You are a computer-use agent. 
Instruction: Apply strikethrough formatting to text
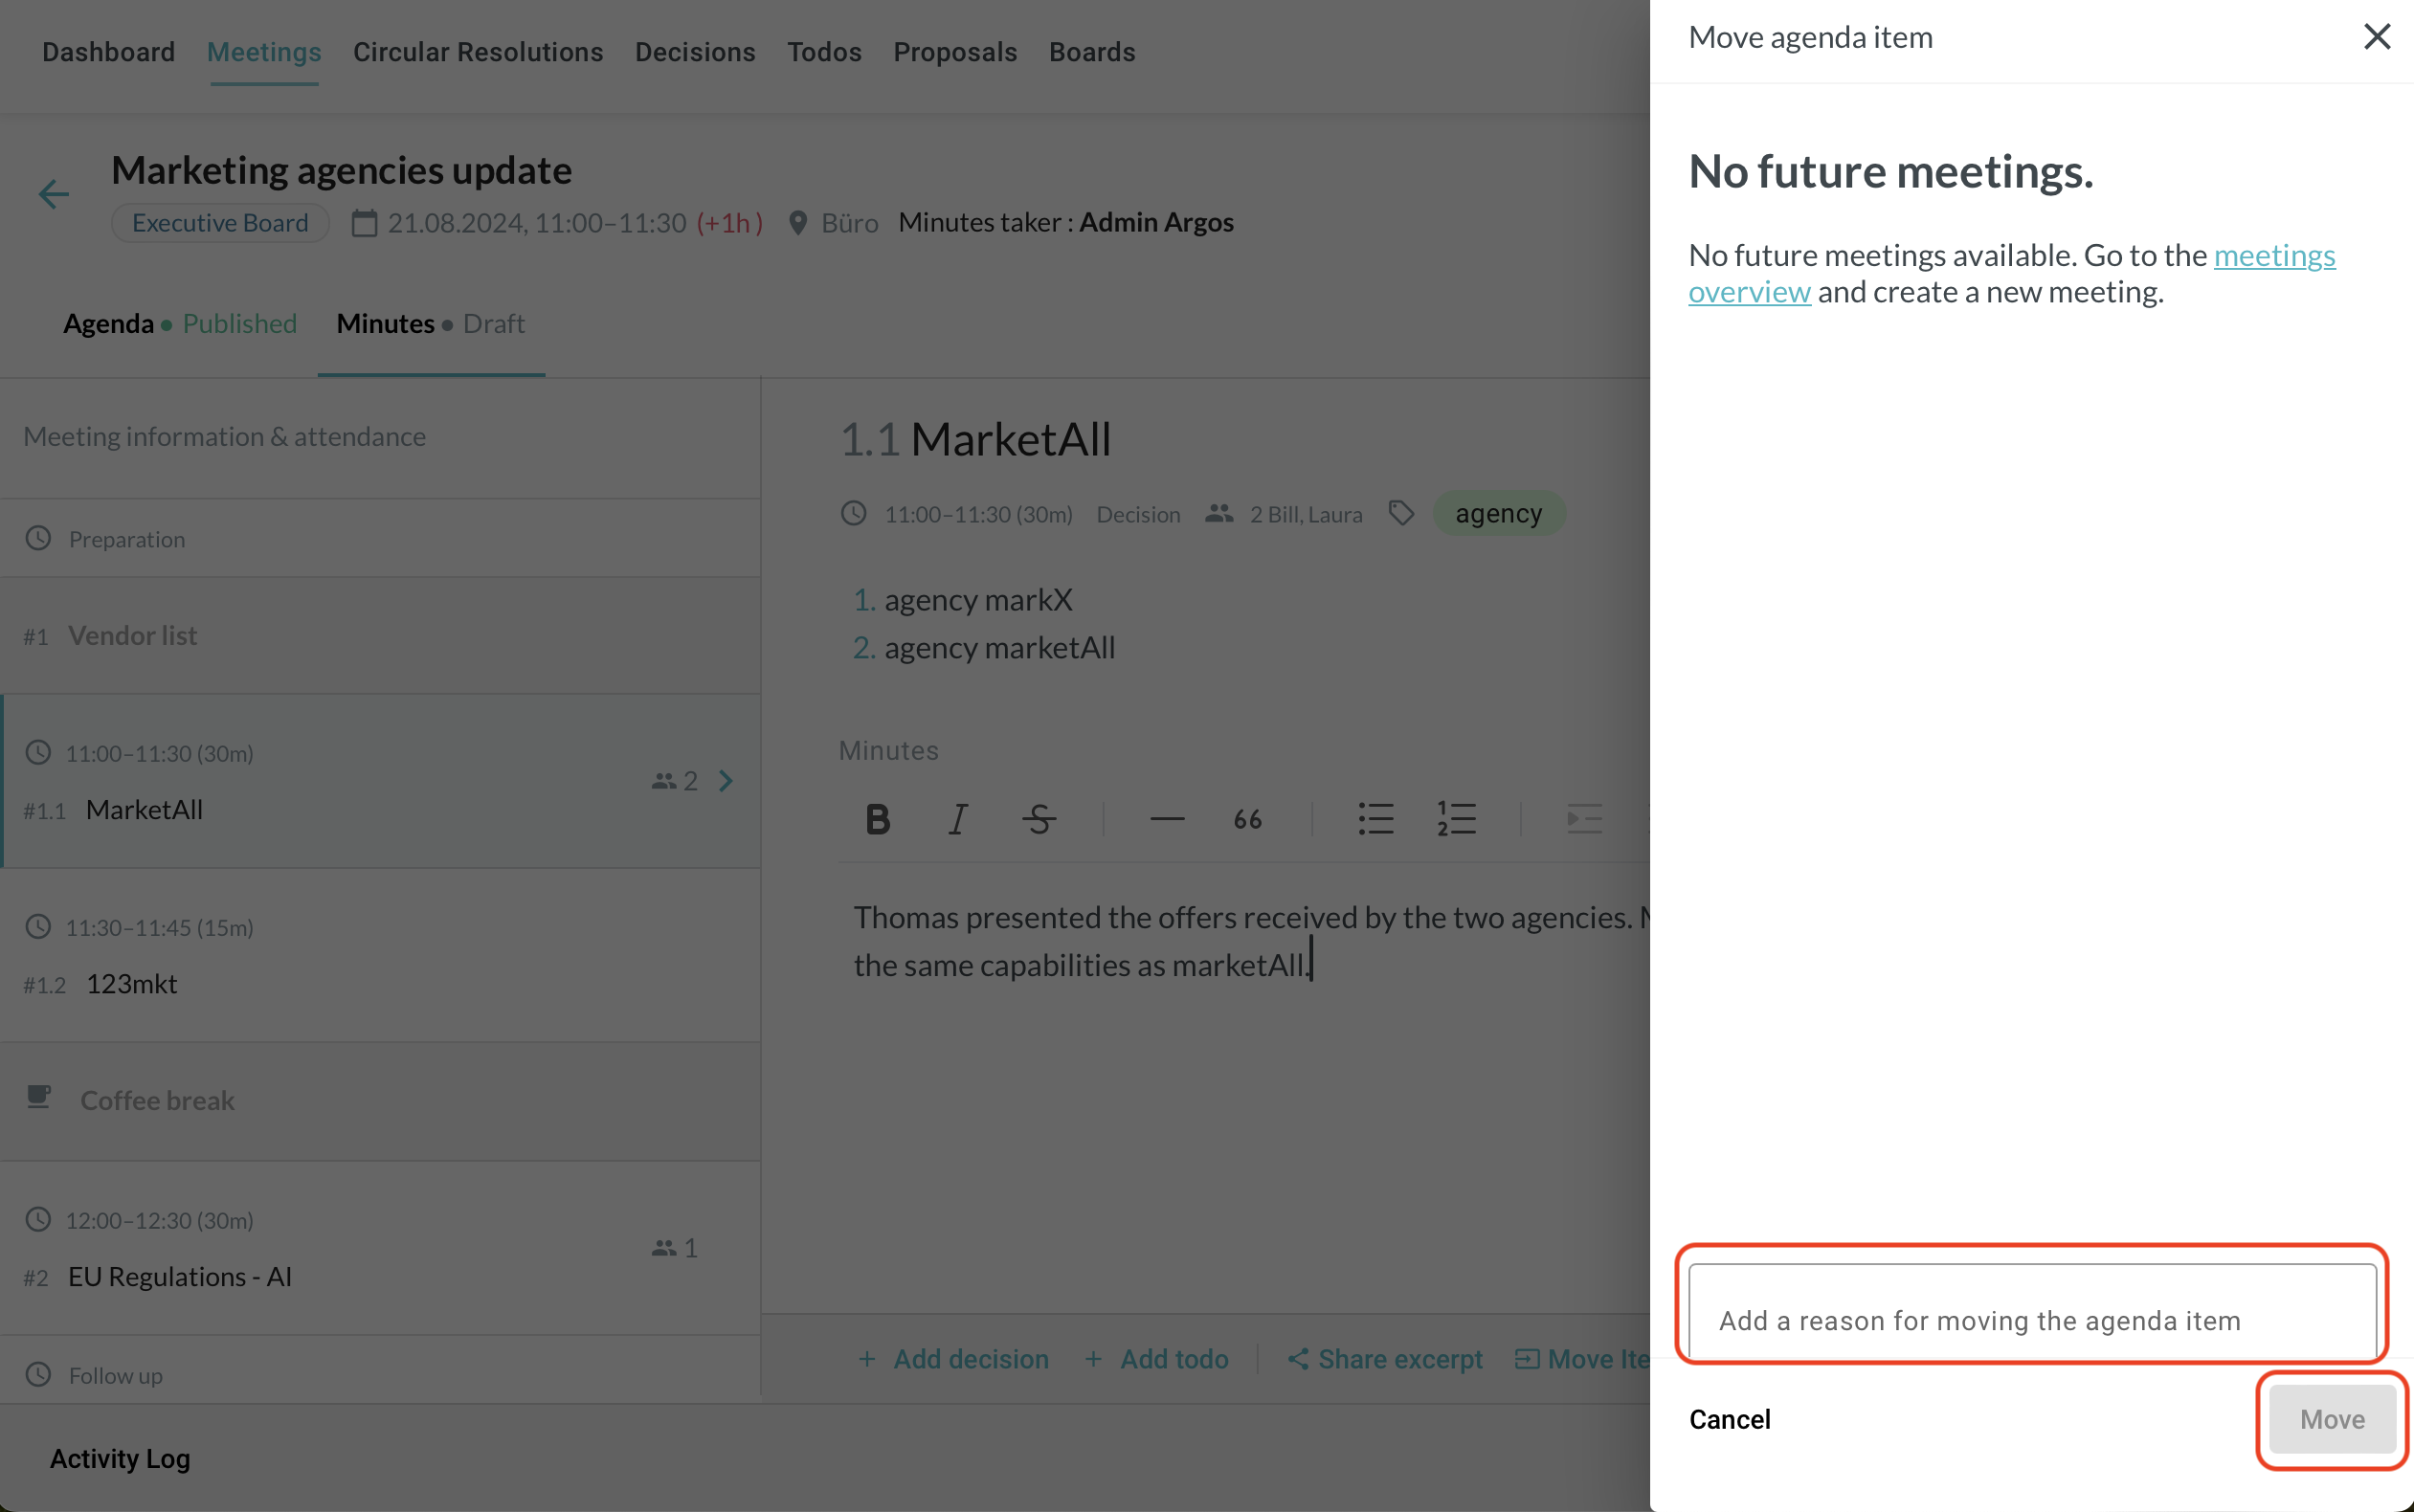1039,819
